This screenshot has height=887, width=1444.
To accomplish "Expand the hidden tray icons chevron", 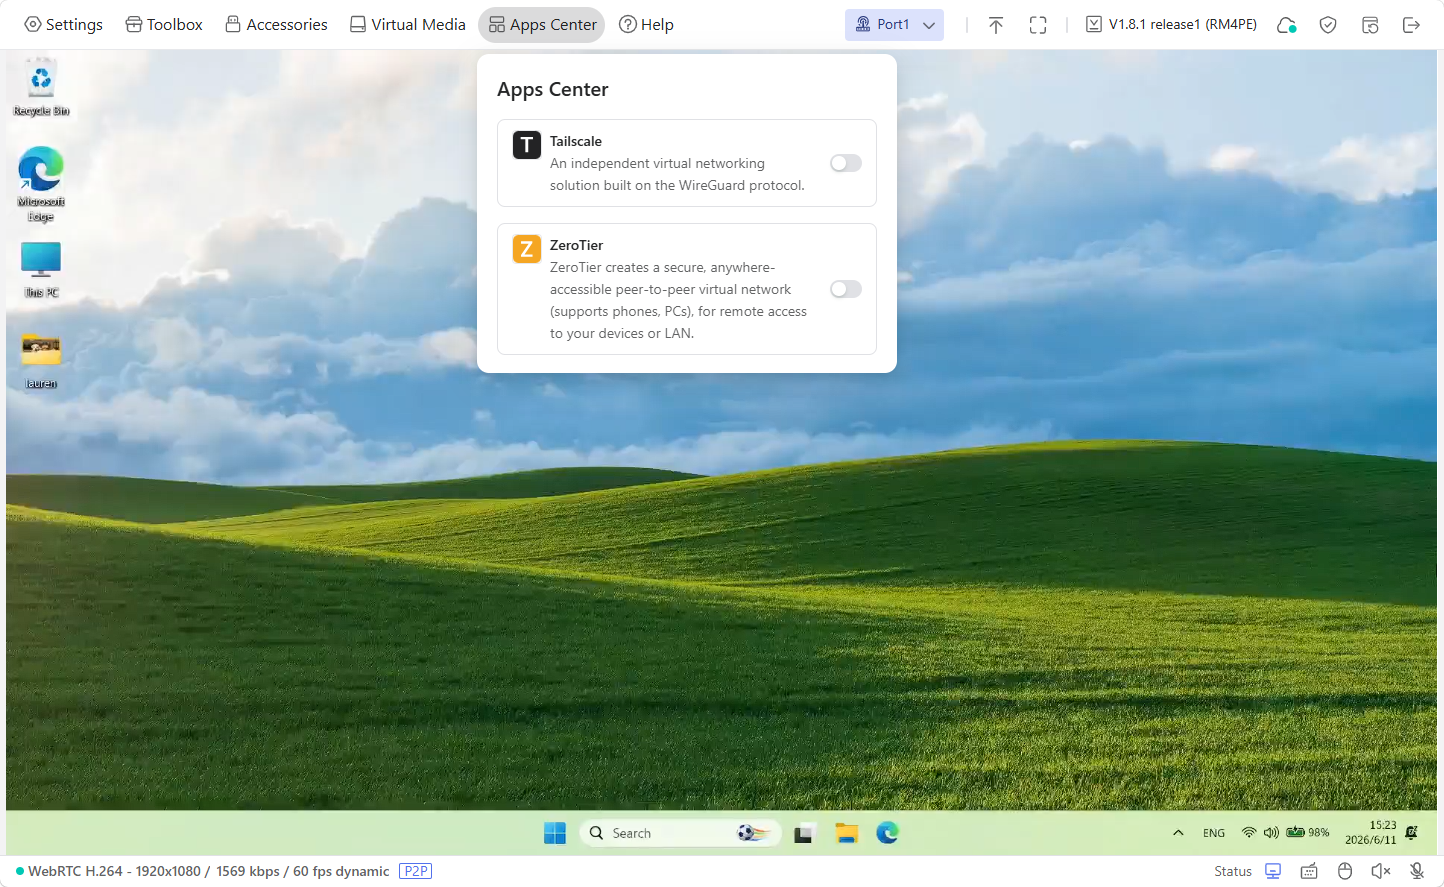I will coord(1178,833).
